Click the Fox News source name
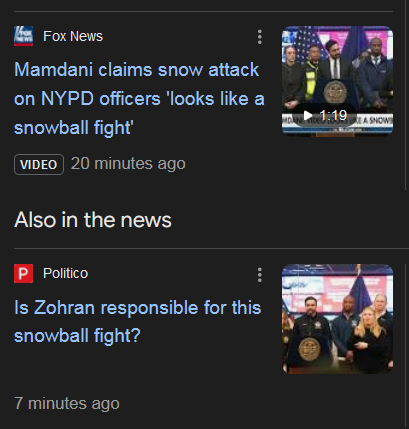409x429 pixels. click(x=73, y=36)
